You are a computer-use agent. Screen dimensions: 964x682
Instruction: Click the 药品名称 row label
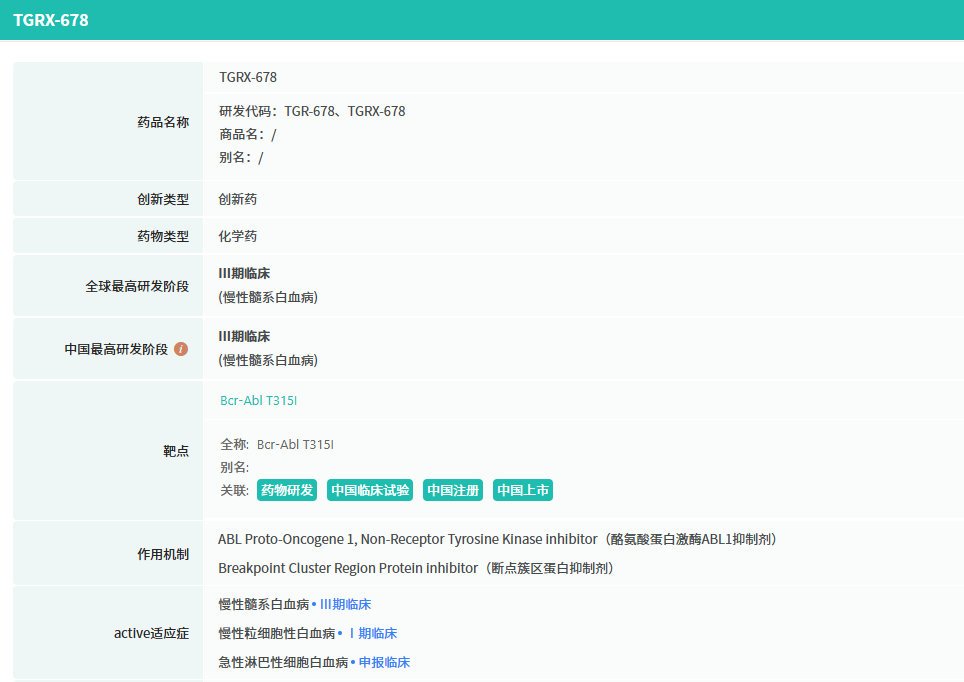tap(163, 122)
